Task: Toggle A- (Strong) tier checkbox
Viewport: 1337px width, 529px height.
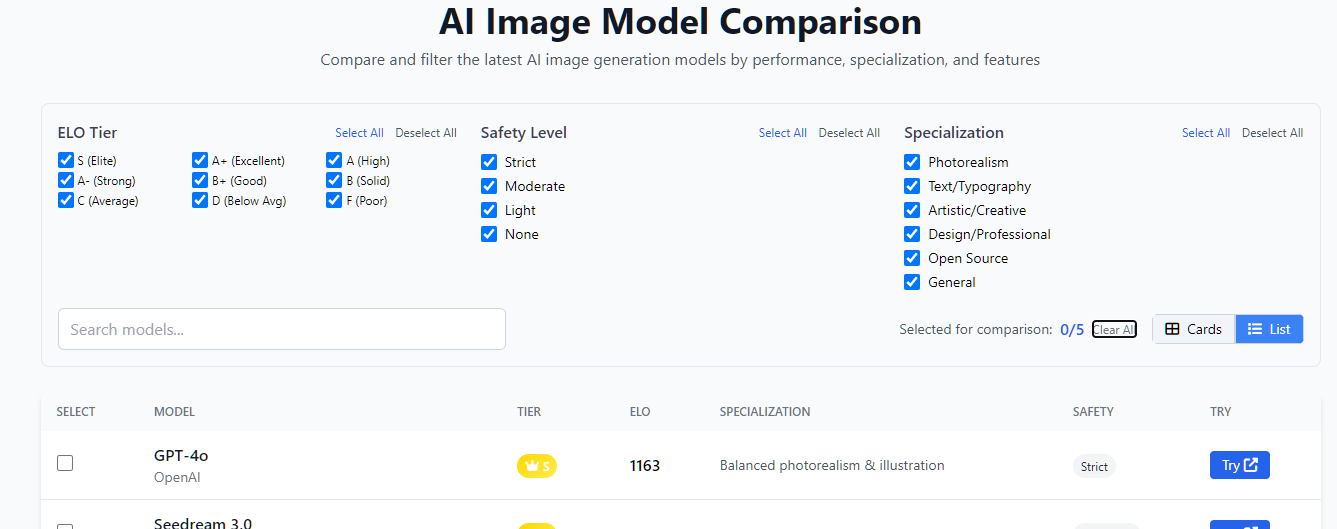Action: point(66,180)
